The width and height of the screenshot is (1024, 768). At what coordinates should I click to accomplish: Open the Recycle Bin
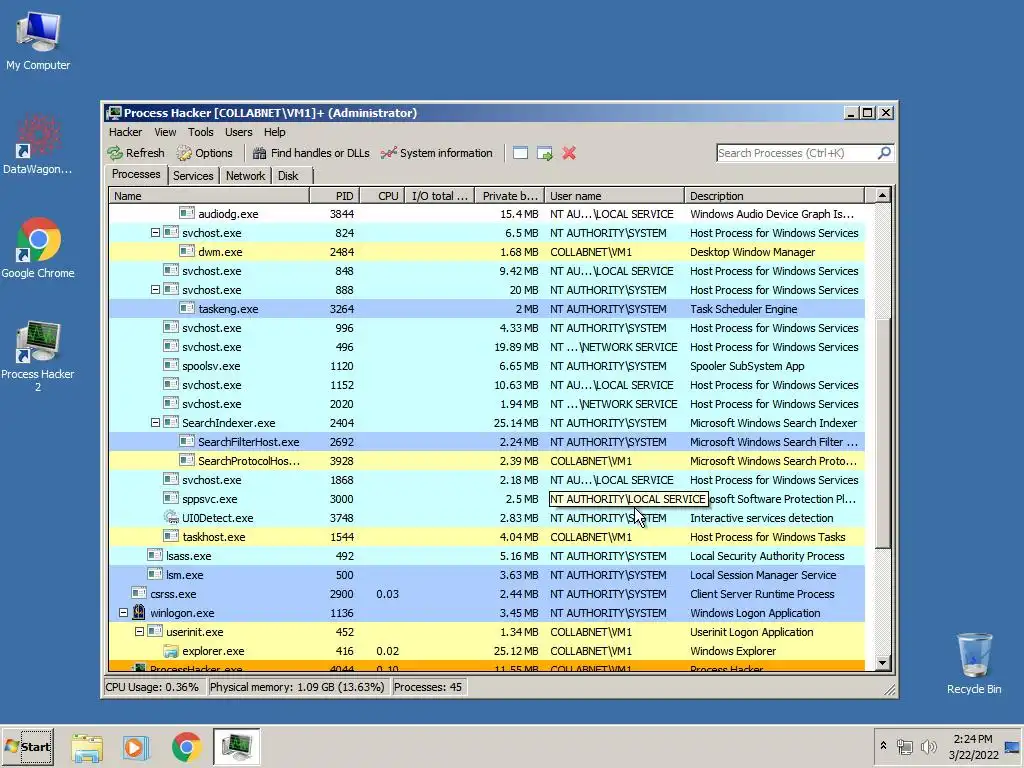tap(974, 663)
